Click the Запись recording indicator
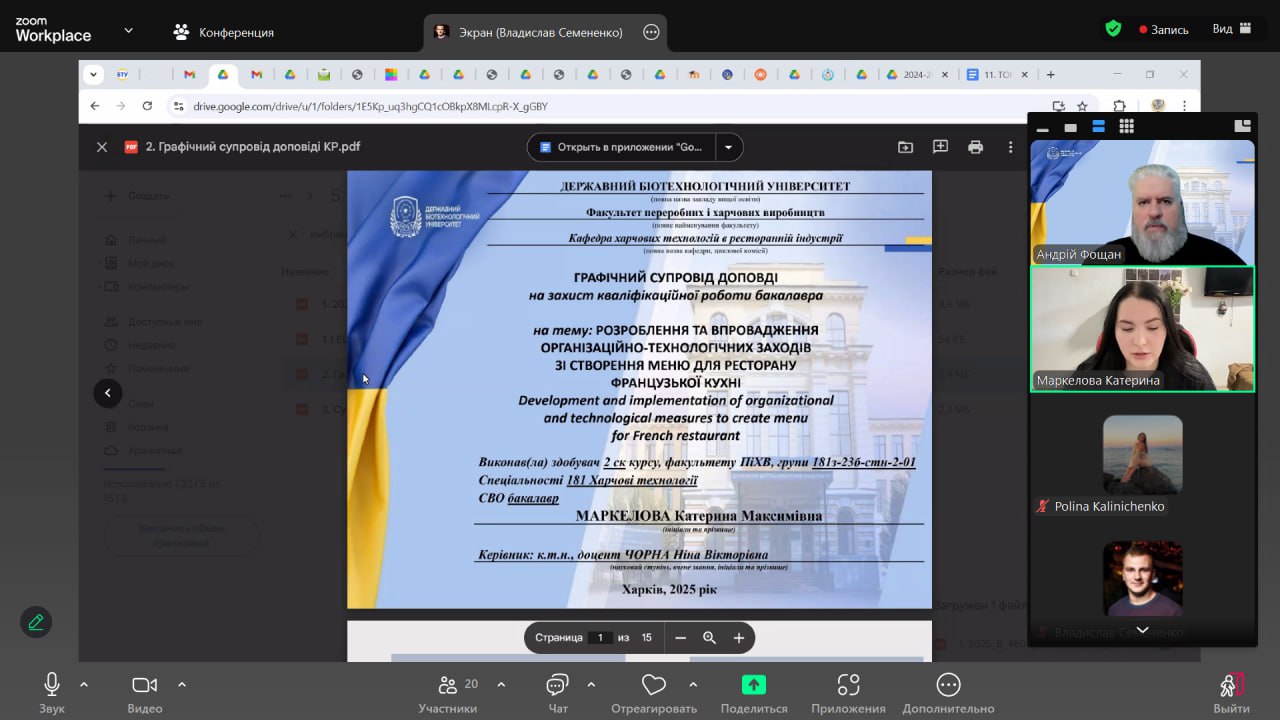This screenshot has width=1280, height=720. (x=1164, y=30)
